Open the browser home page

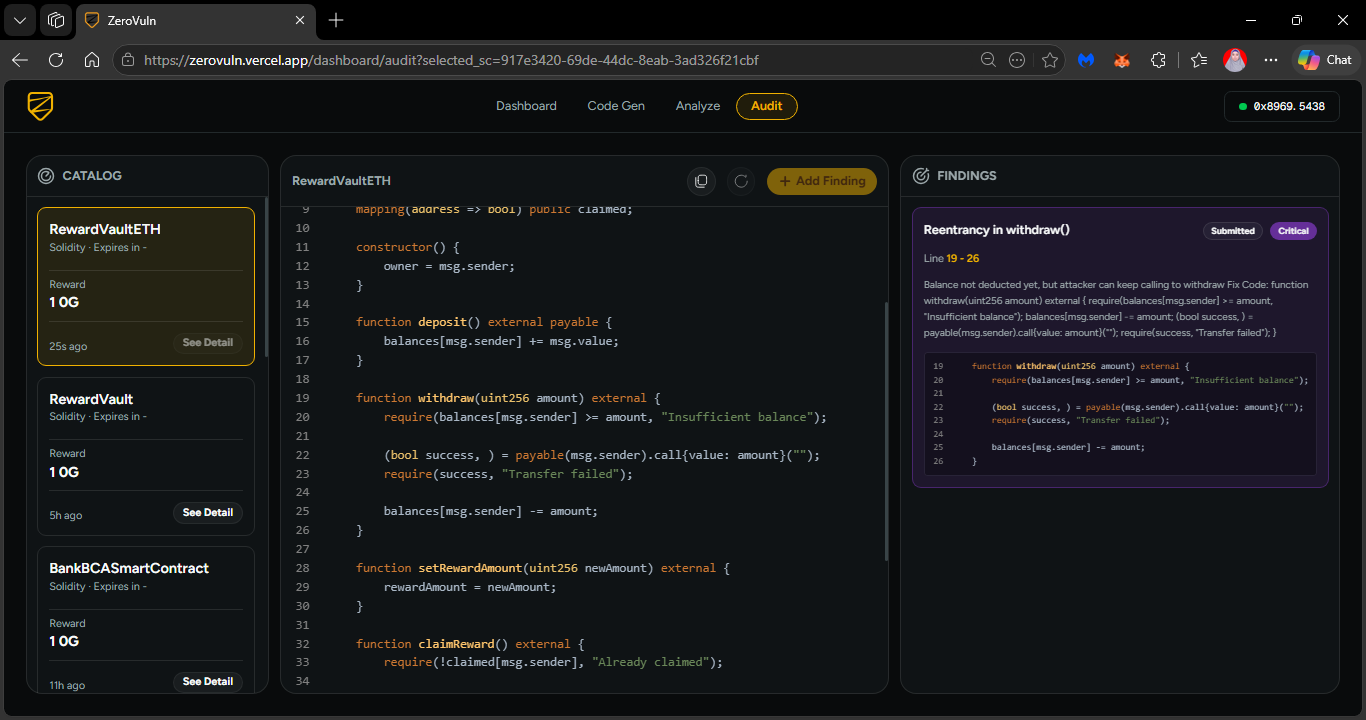coord(92,60)
